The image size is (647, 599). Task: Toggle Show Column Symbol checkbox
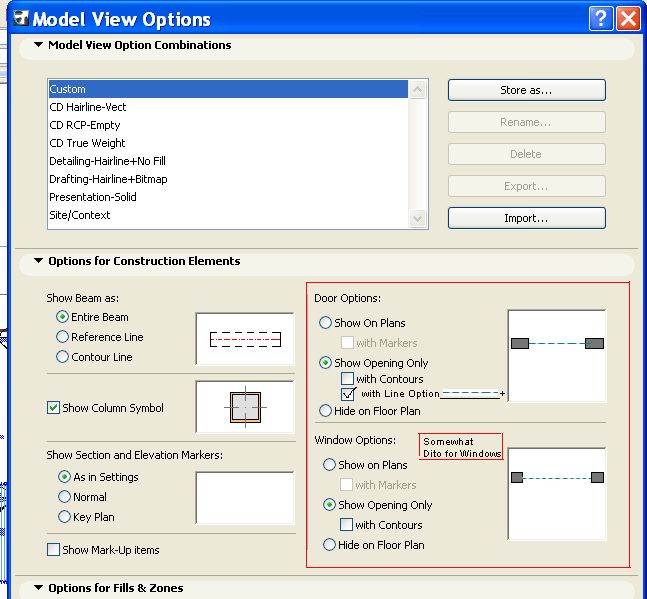click(53, 408)
